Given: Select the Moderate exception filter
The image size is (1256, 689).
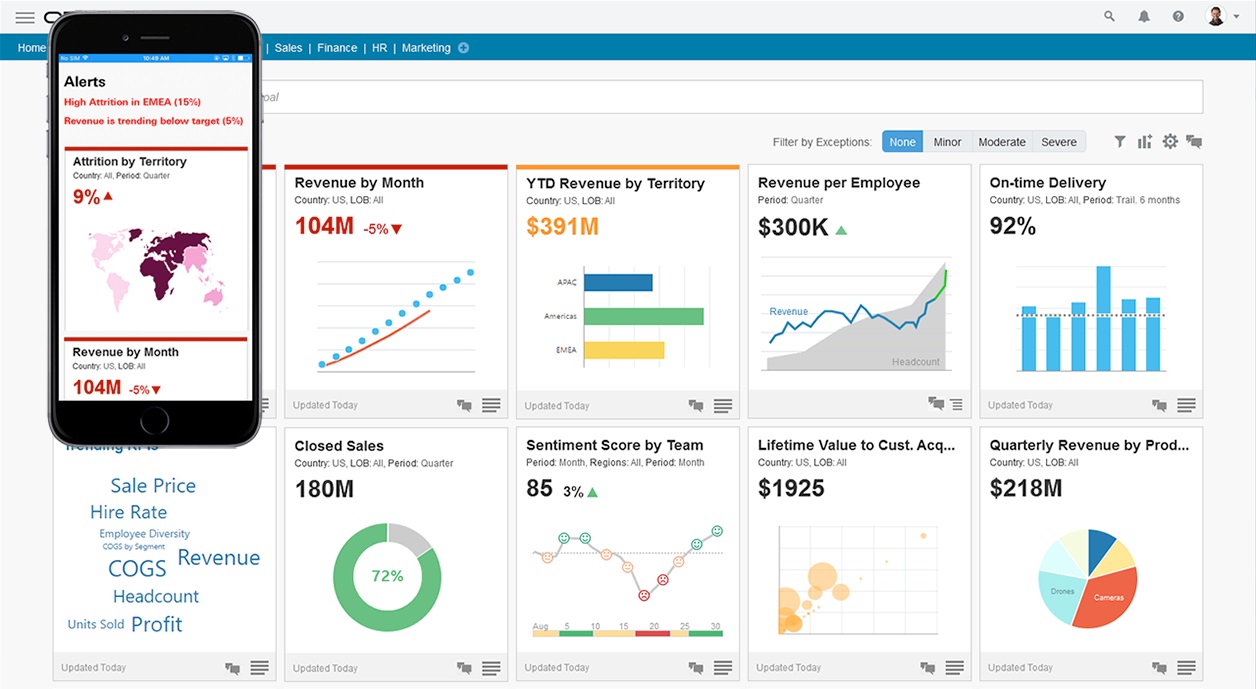Looking at the screenshot, I should point(1002,142).
